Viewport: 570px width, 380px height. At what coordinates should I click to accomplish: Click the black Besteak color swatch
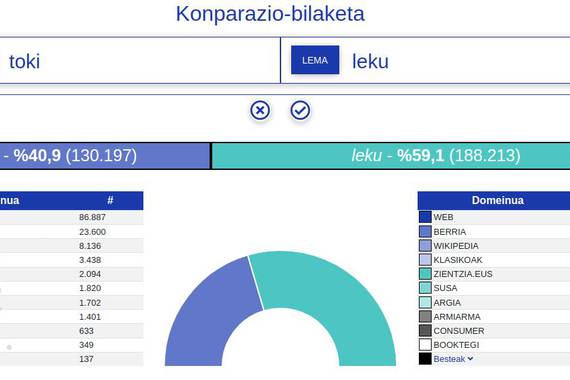click(x=425, y=359)
